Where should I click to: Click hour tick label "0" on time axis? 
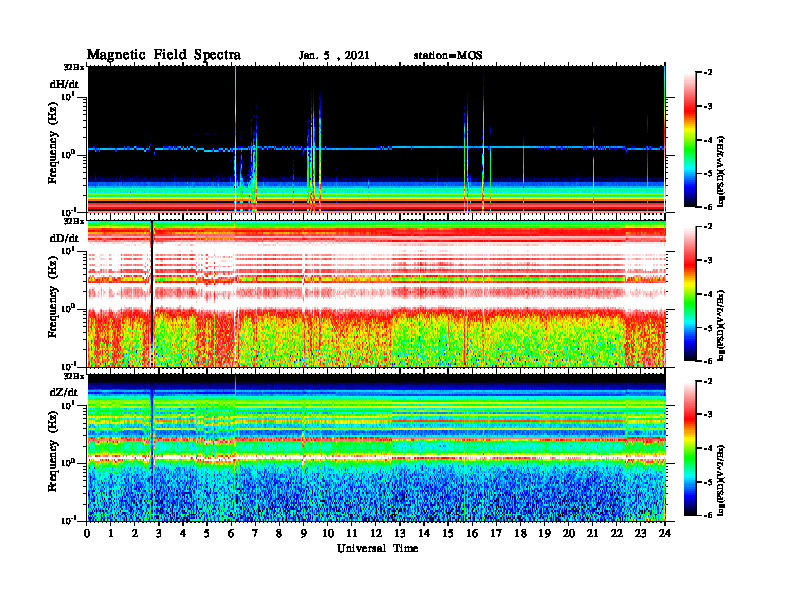click(x=87, y=534)
